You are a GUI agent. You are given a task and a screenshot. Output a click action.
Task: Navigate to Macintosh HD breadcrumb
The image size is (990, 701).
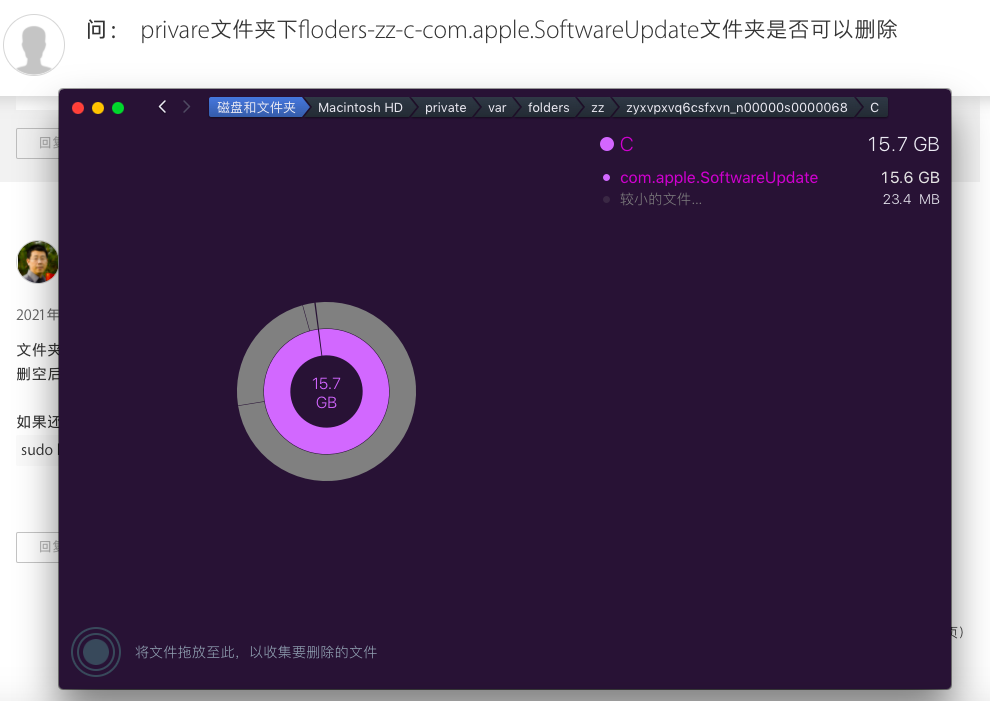click(360, 108)
